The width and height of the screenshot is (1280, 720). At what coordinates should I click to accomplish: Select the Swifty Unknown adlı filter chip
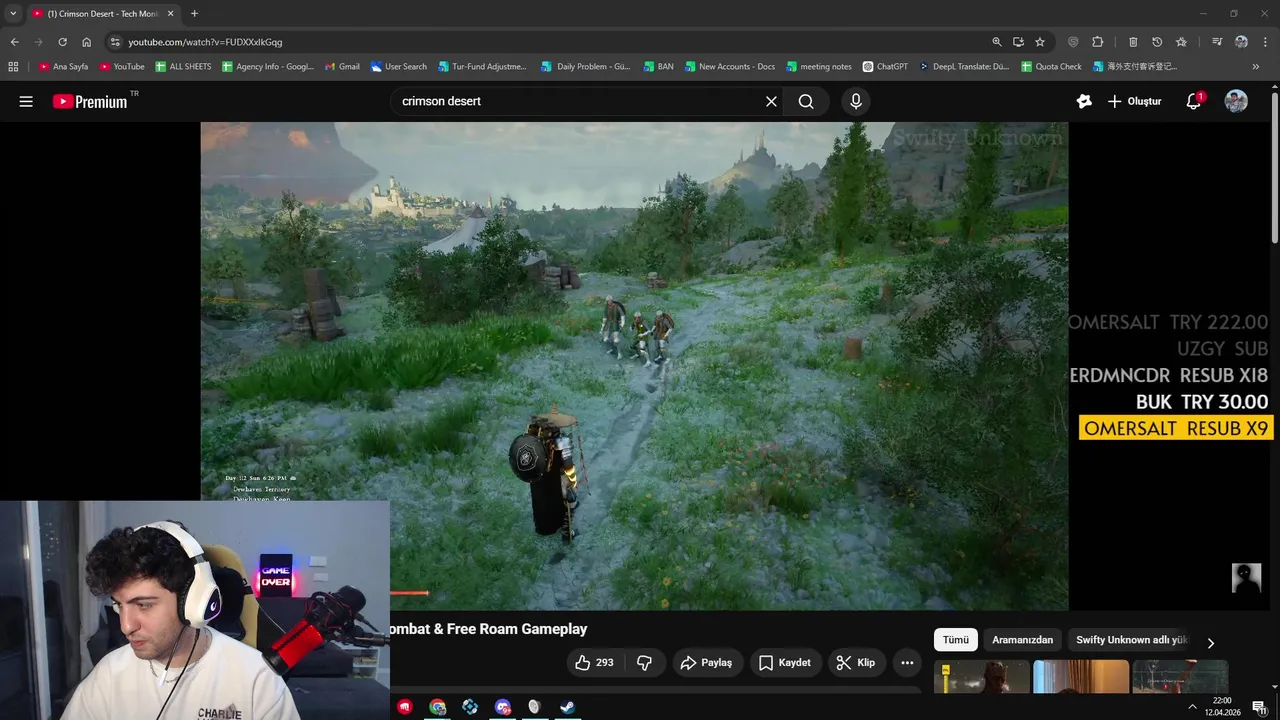pyautogui.click(x=1131, y=640)
